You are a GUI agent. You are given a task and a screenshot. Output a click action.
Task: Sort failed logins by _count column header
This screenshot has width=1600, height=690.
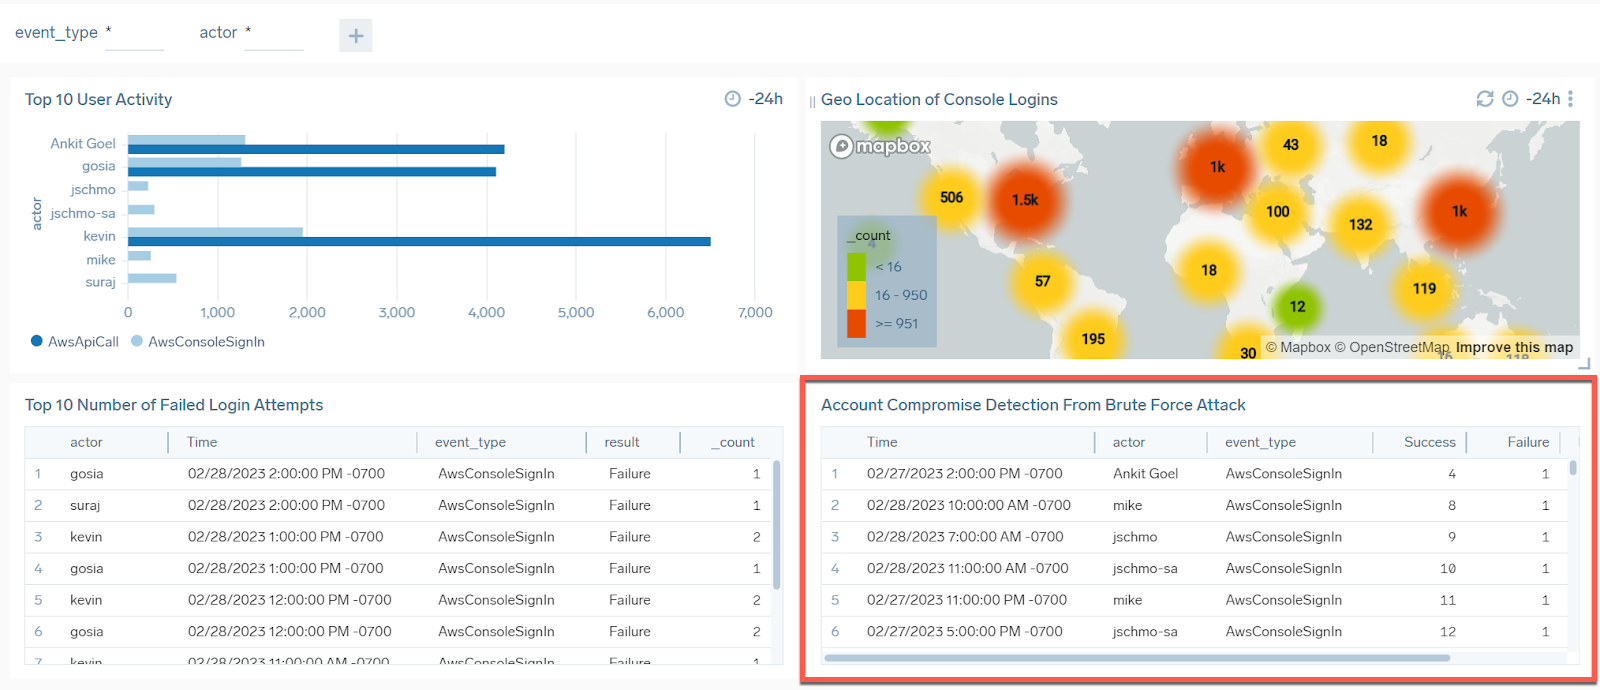coord(736,442)
